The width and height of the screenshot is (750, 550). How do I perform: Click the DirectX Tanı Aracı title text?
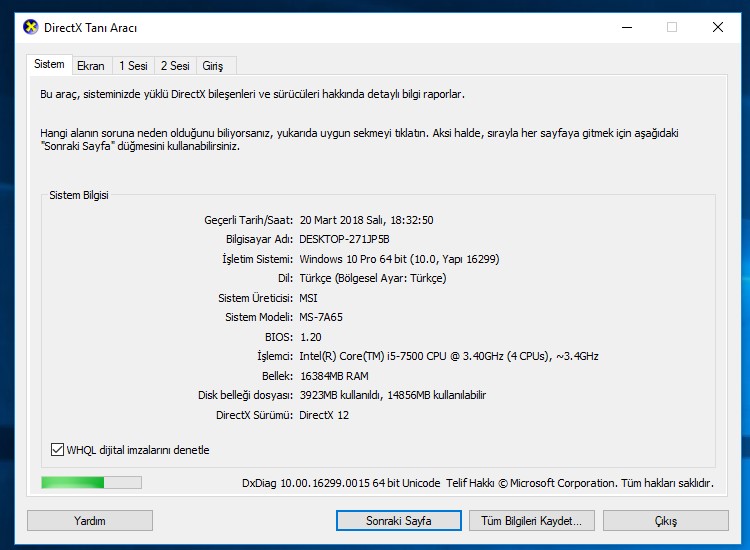coord(93,28)
